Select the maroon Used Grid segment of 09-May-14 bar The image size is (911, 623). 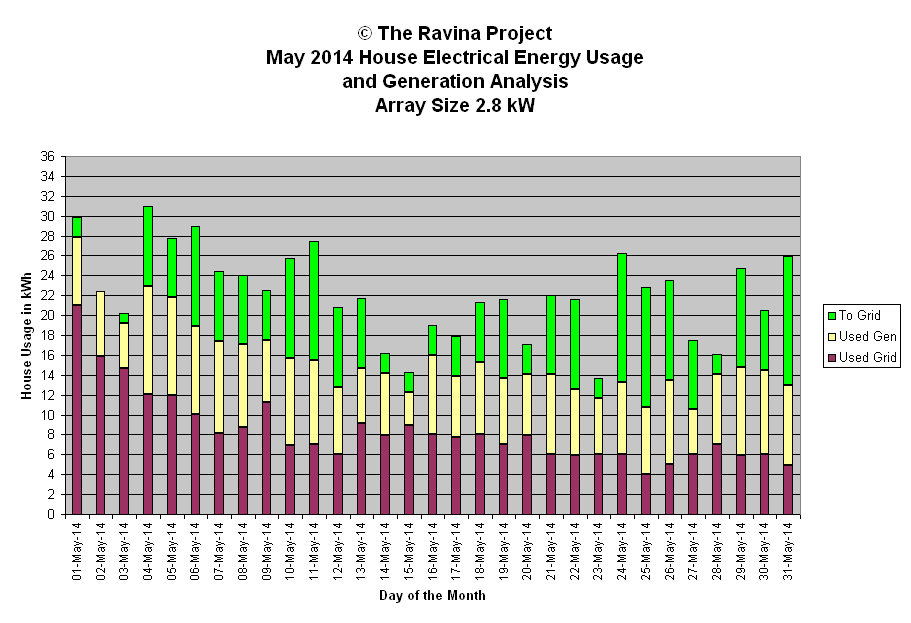click(266, 459)
